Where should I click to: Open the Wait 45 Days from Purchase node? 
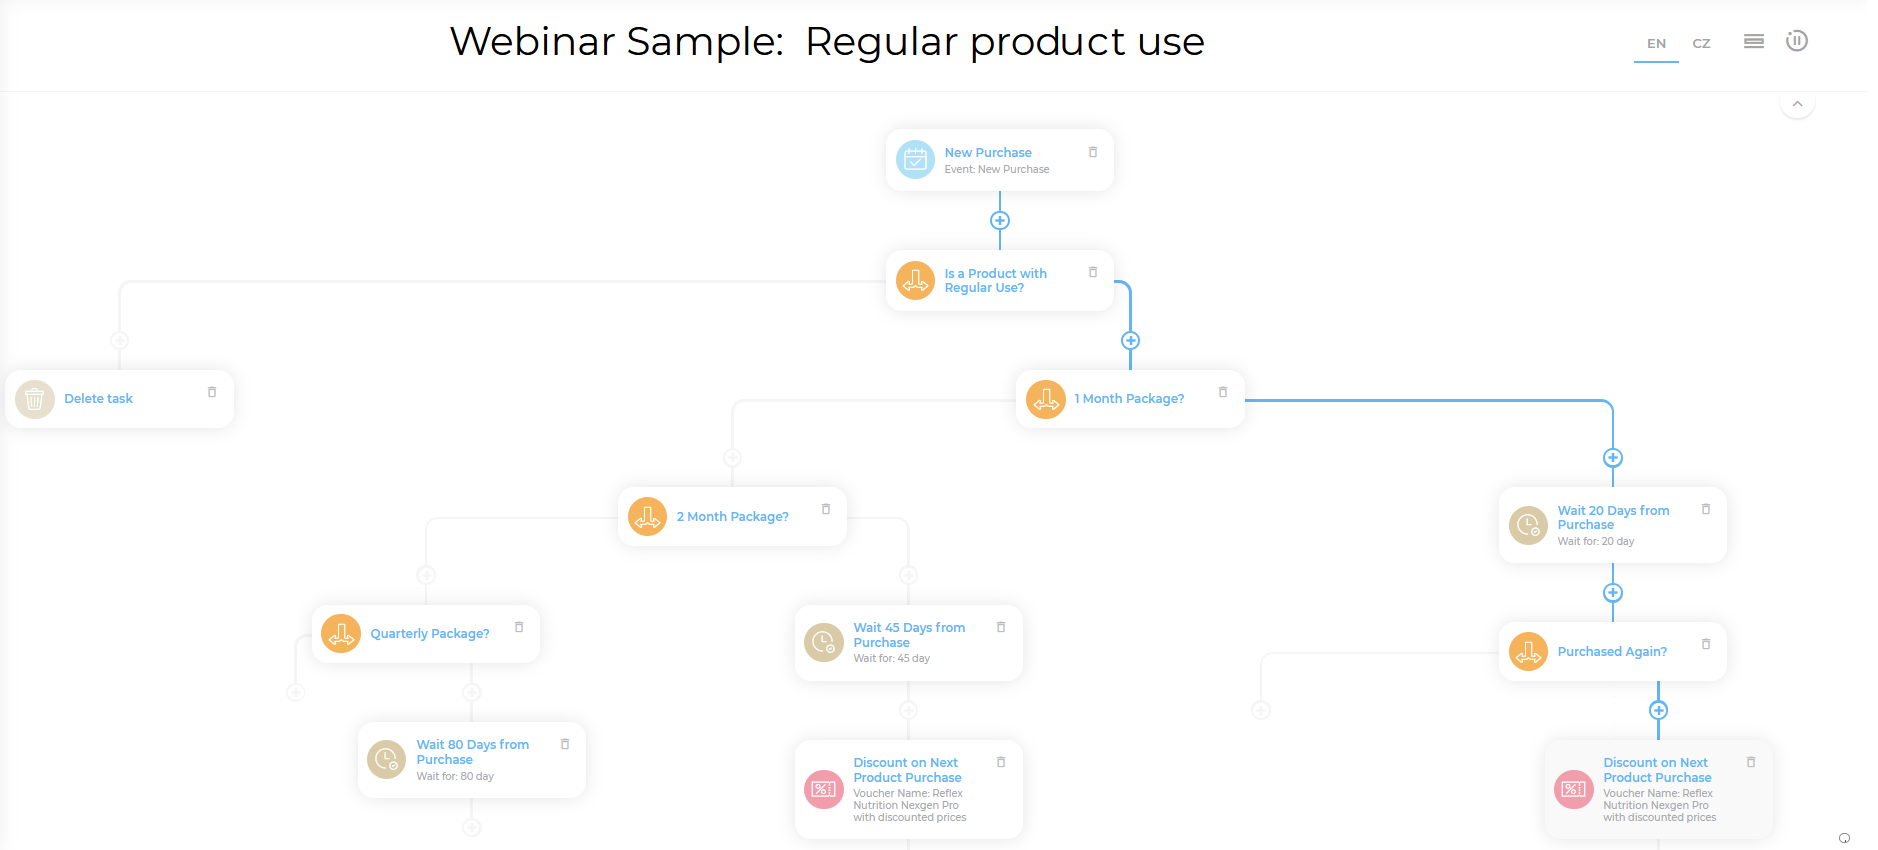[x=909, y=636]
